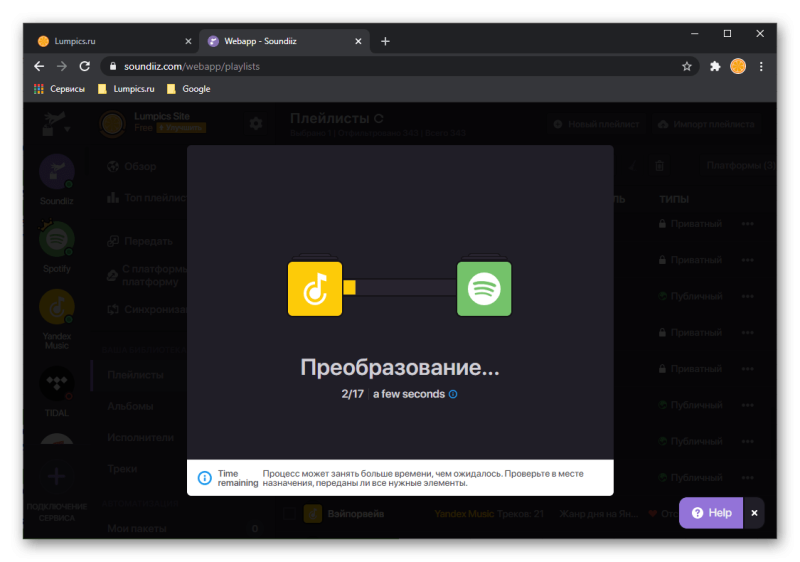The width and height of the screenshot is (800, 562).
Task: Open the Сервисы apps bookmark
Action: click(x=59, y=89)
